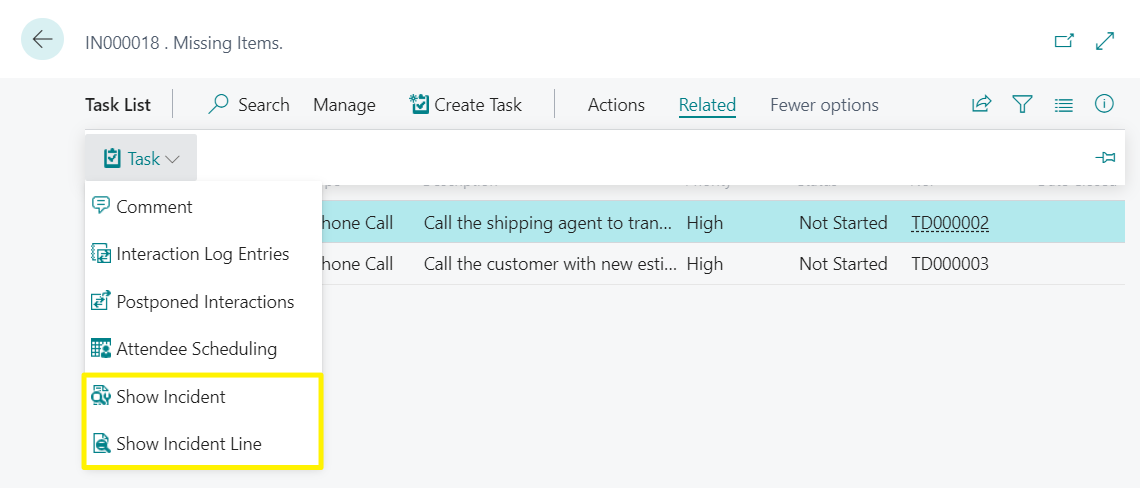This screenshot has height=488, width=1140.
Task: Open the Actions menu
Action: pyautogui.click(x=616, y=105)
